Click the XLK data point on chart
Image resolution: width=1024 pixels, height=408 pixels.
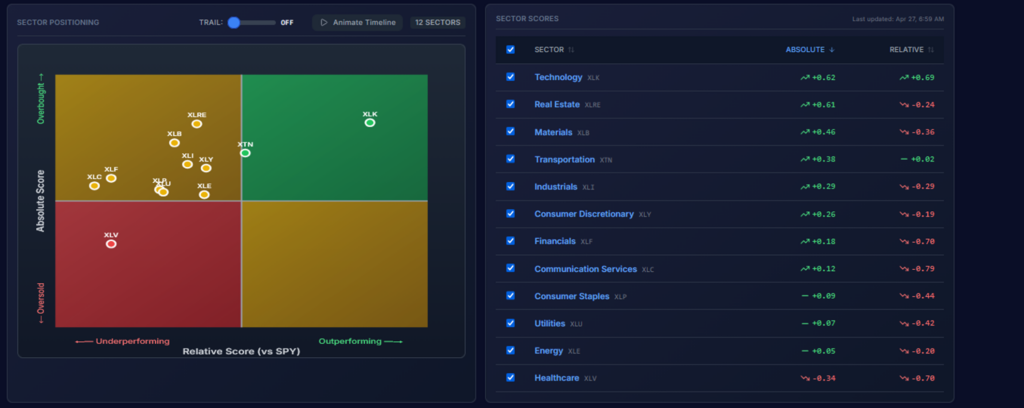370,122
